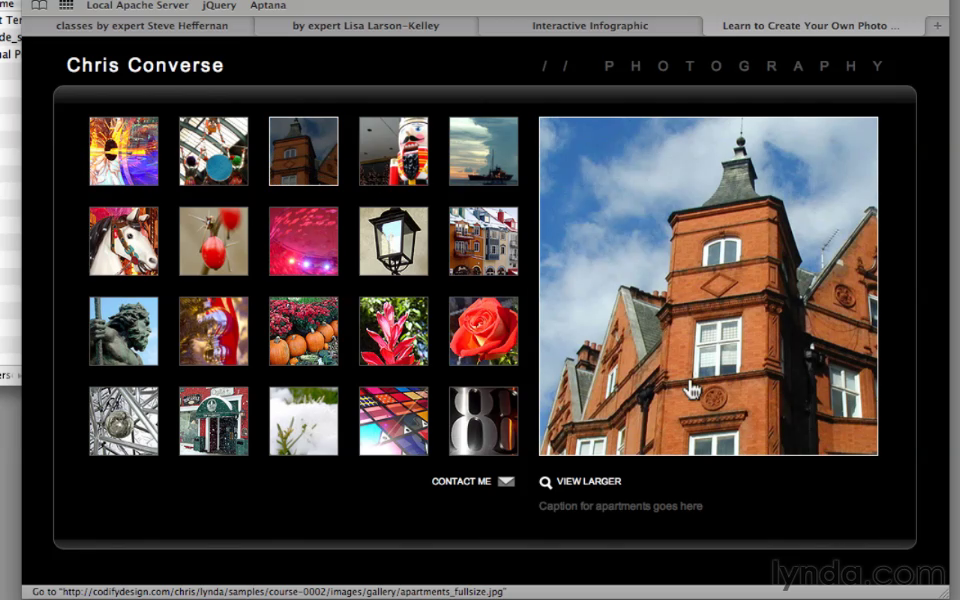Viewport: 960px width, 600px height.
Task: Select the black street lantern thumbnail
Action: pyautogui.click(x=394, y=241)
